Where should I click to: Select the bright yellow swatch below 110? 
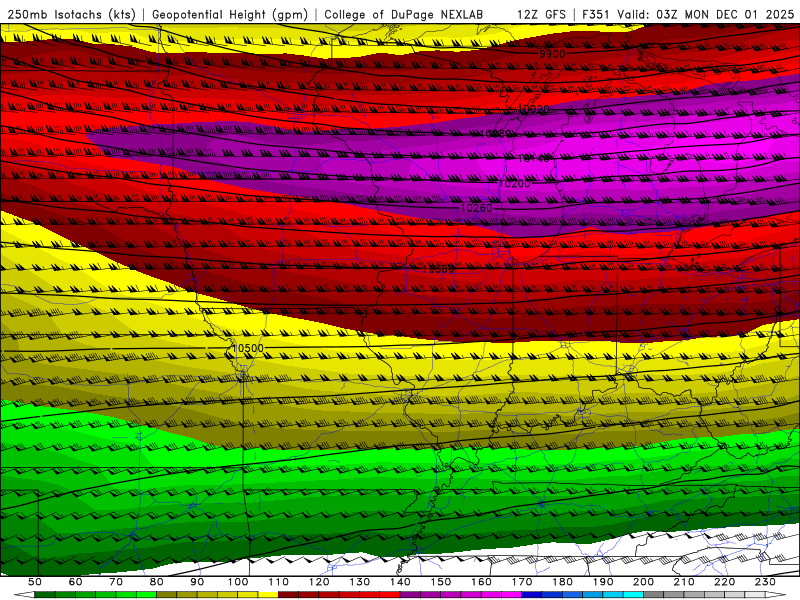pos(268,595)
